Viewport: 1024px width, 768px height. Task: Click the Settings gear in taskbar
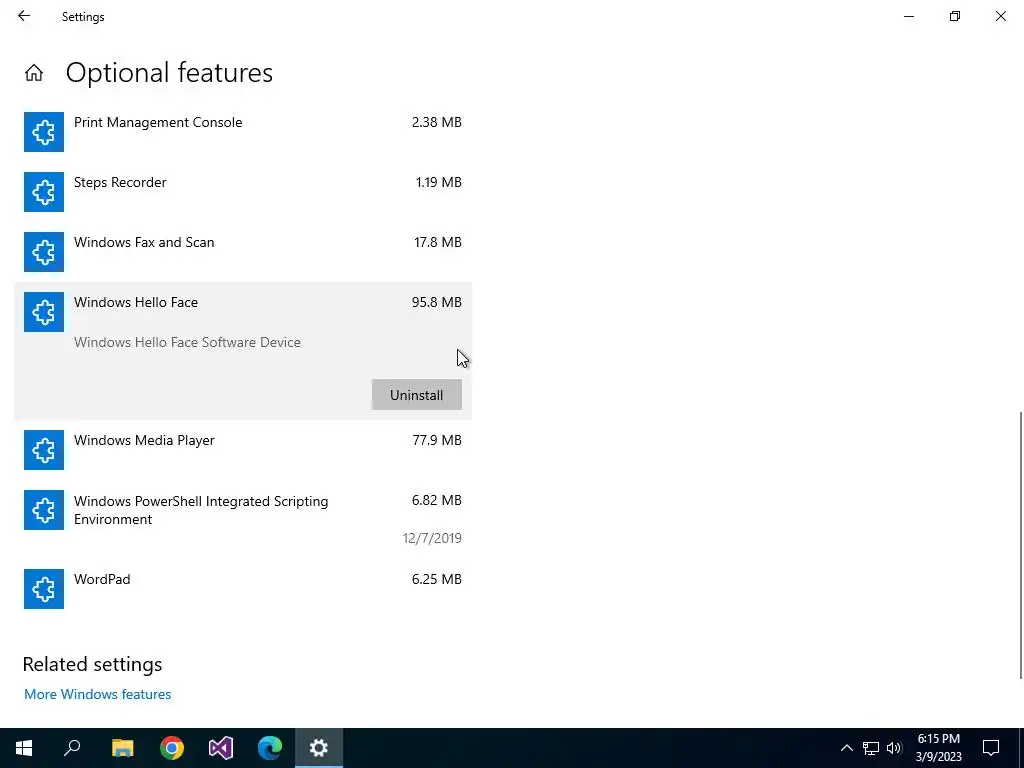click(319, 748)
